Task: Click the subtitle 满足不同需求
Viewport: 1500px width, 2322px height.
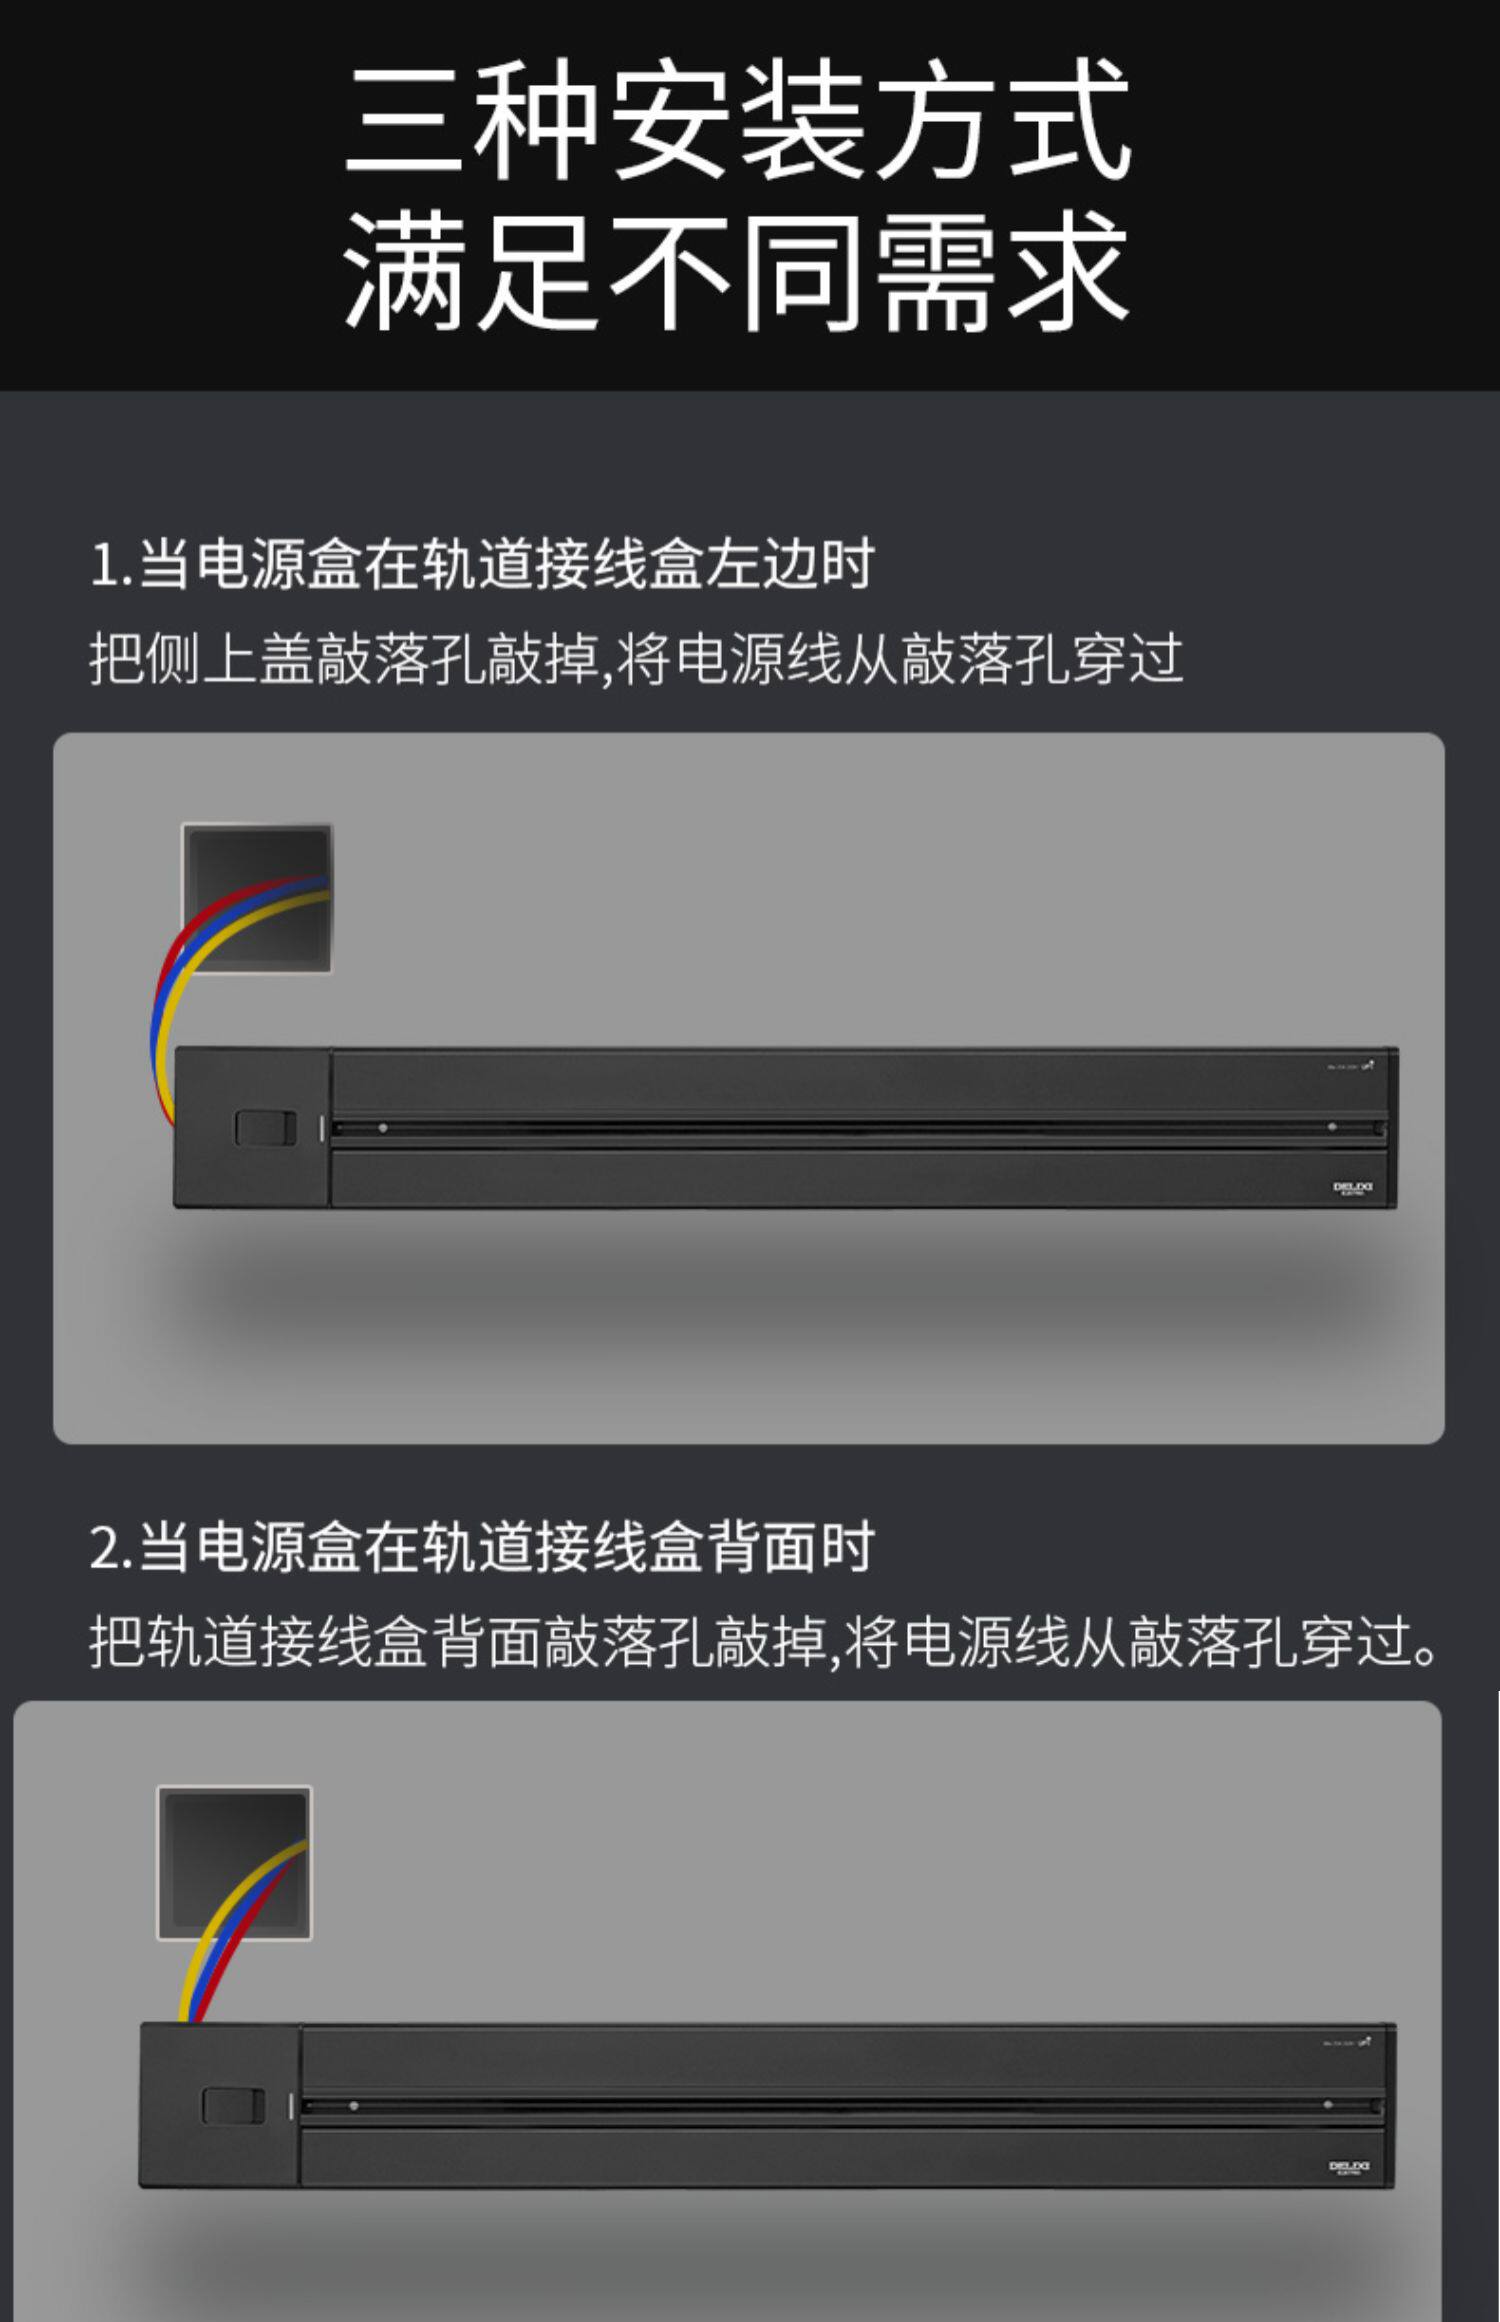Action: (x=738, y=271)
